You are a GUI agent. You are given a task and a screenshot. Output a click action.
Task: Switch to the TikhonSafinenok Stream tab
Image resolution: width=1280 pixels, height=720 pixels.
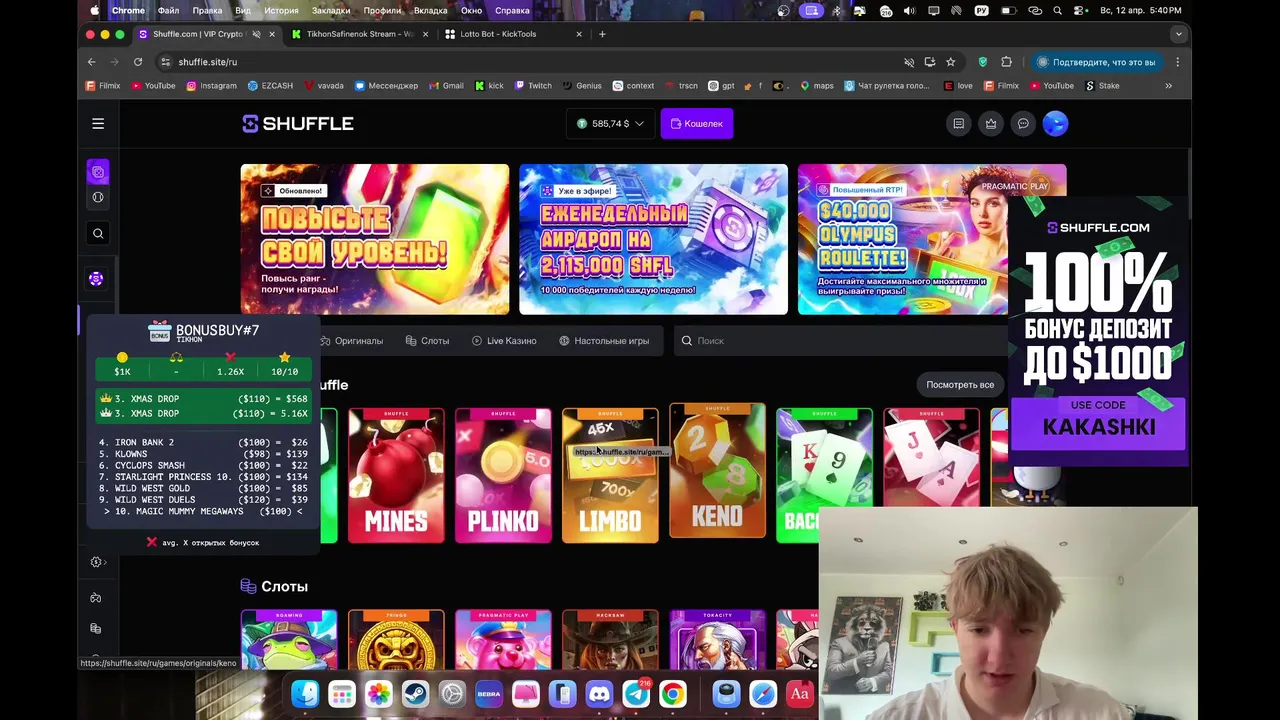tap(360, 34)
